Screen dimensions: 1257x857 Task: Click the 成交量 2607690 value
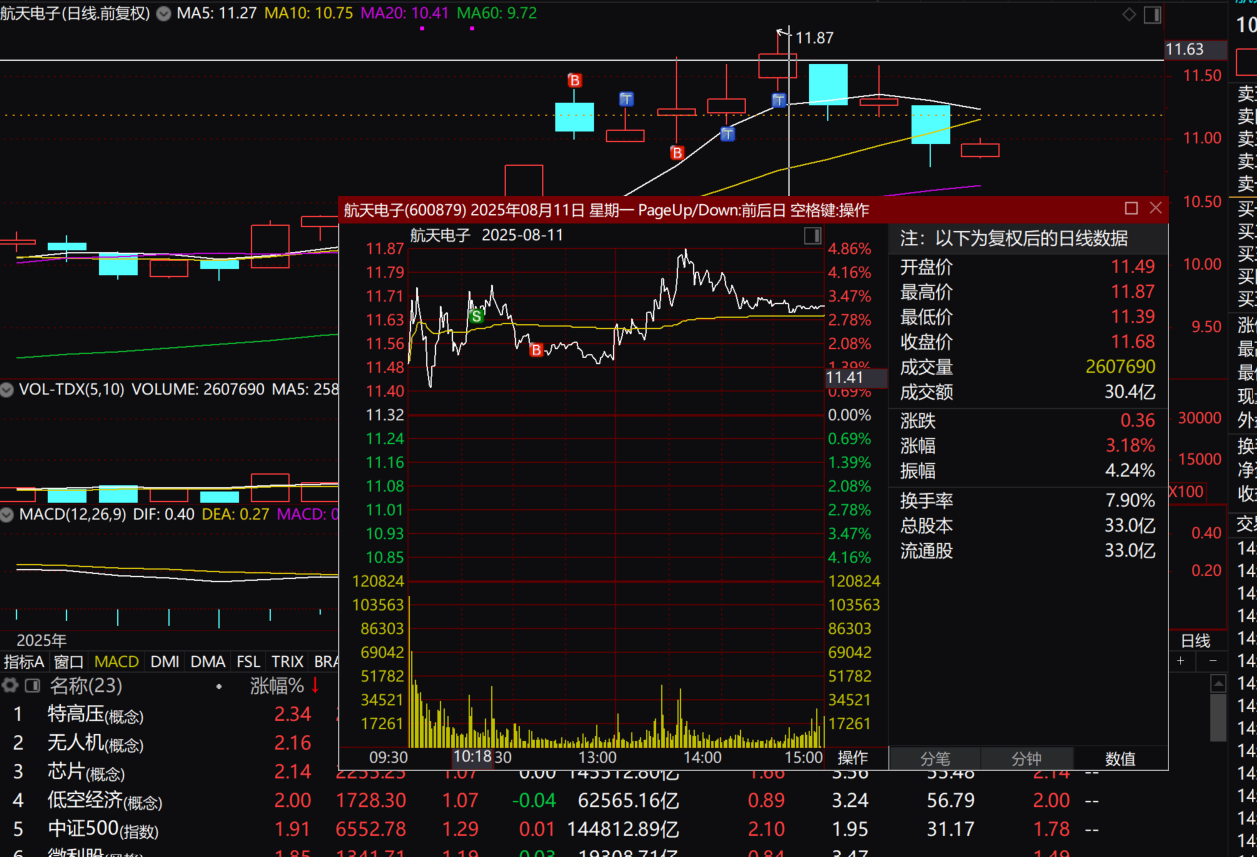pos(1120,367)
